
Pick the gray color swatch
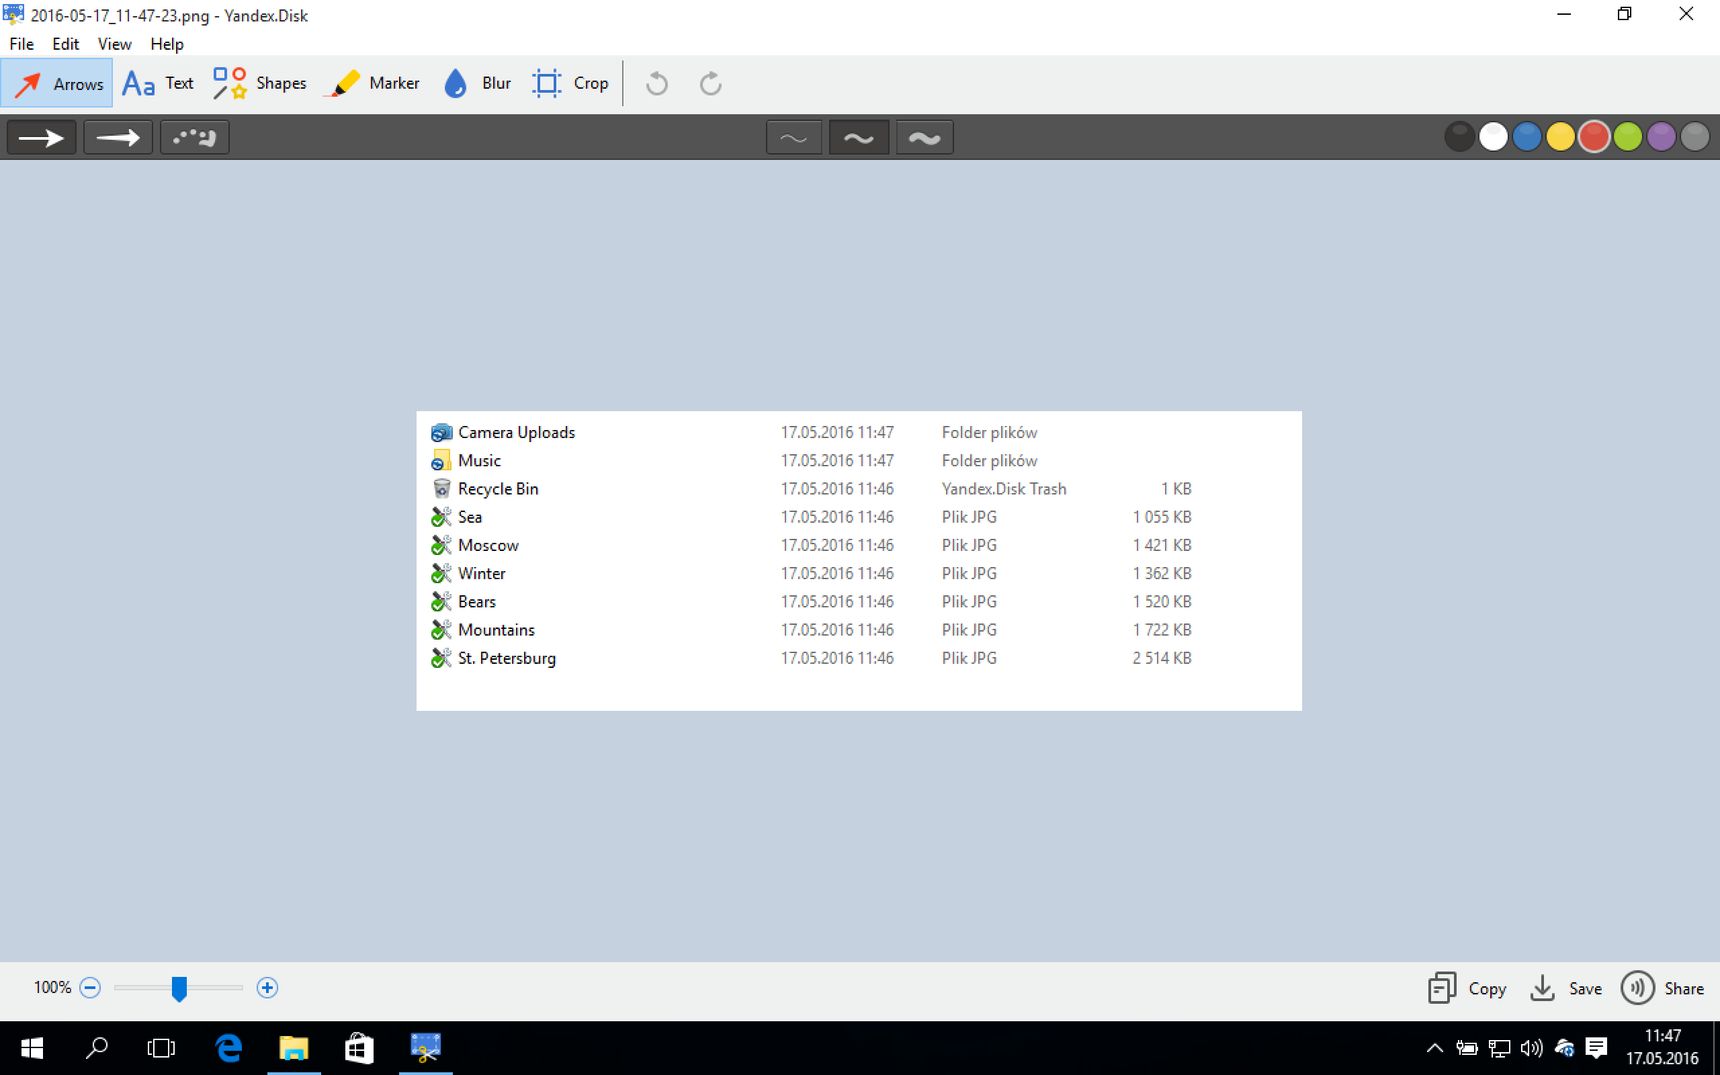click(1695, 136)
